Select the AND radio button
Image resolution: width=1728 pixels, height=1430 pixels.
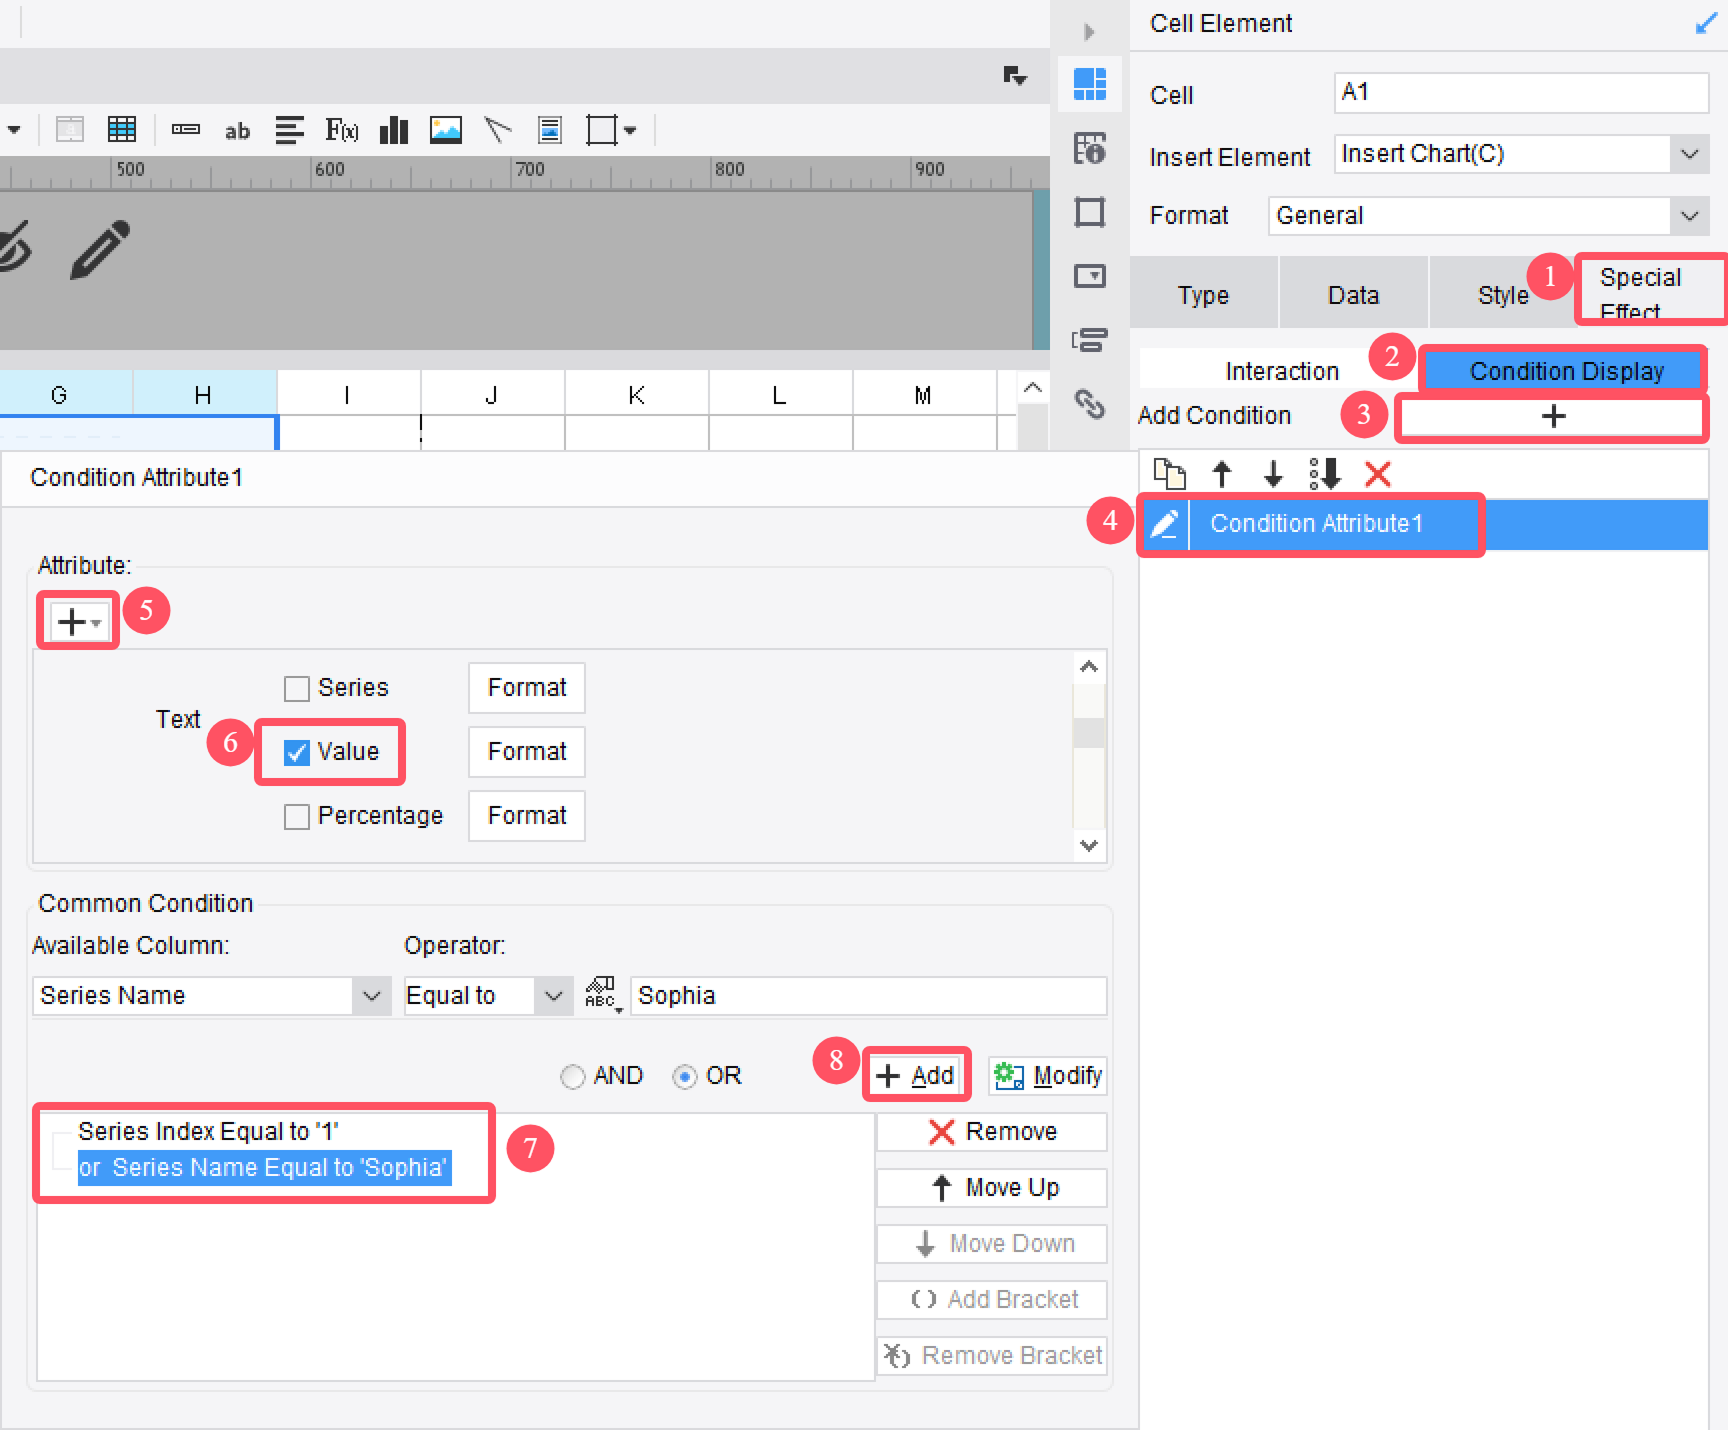(x=573, y=1077)
